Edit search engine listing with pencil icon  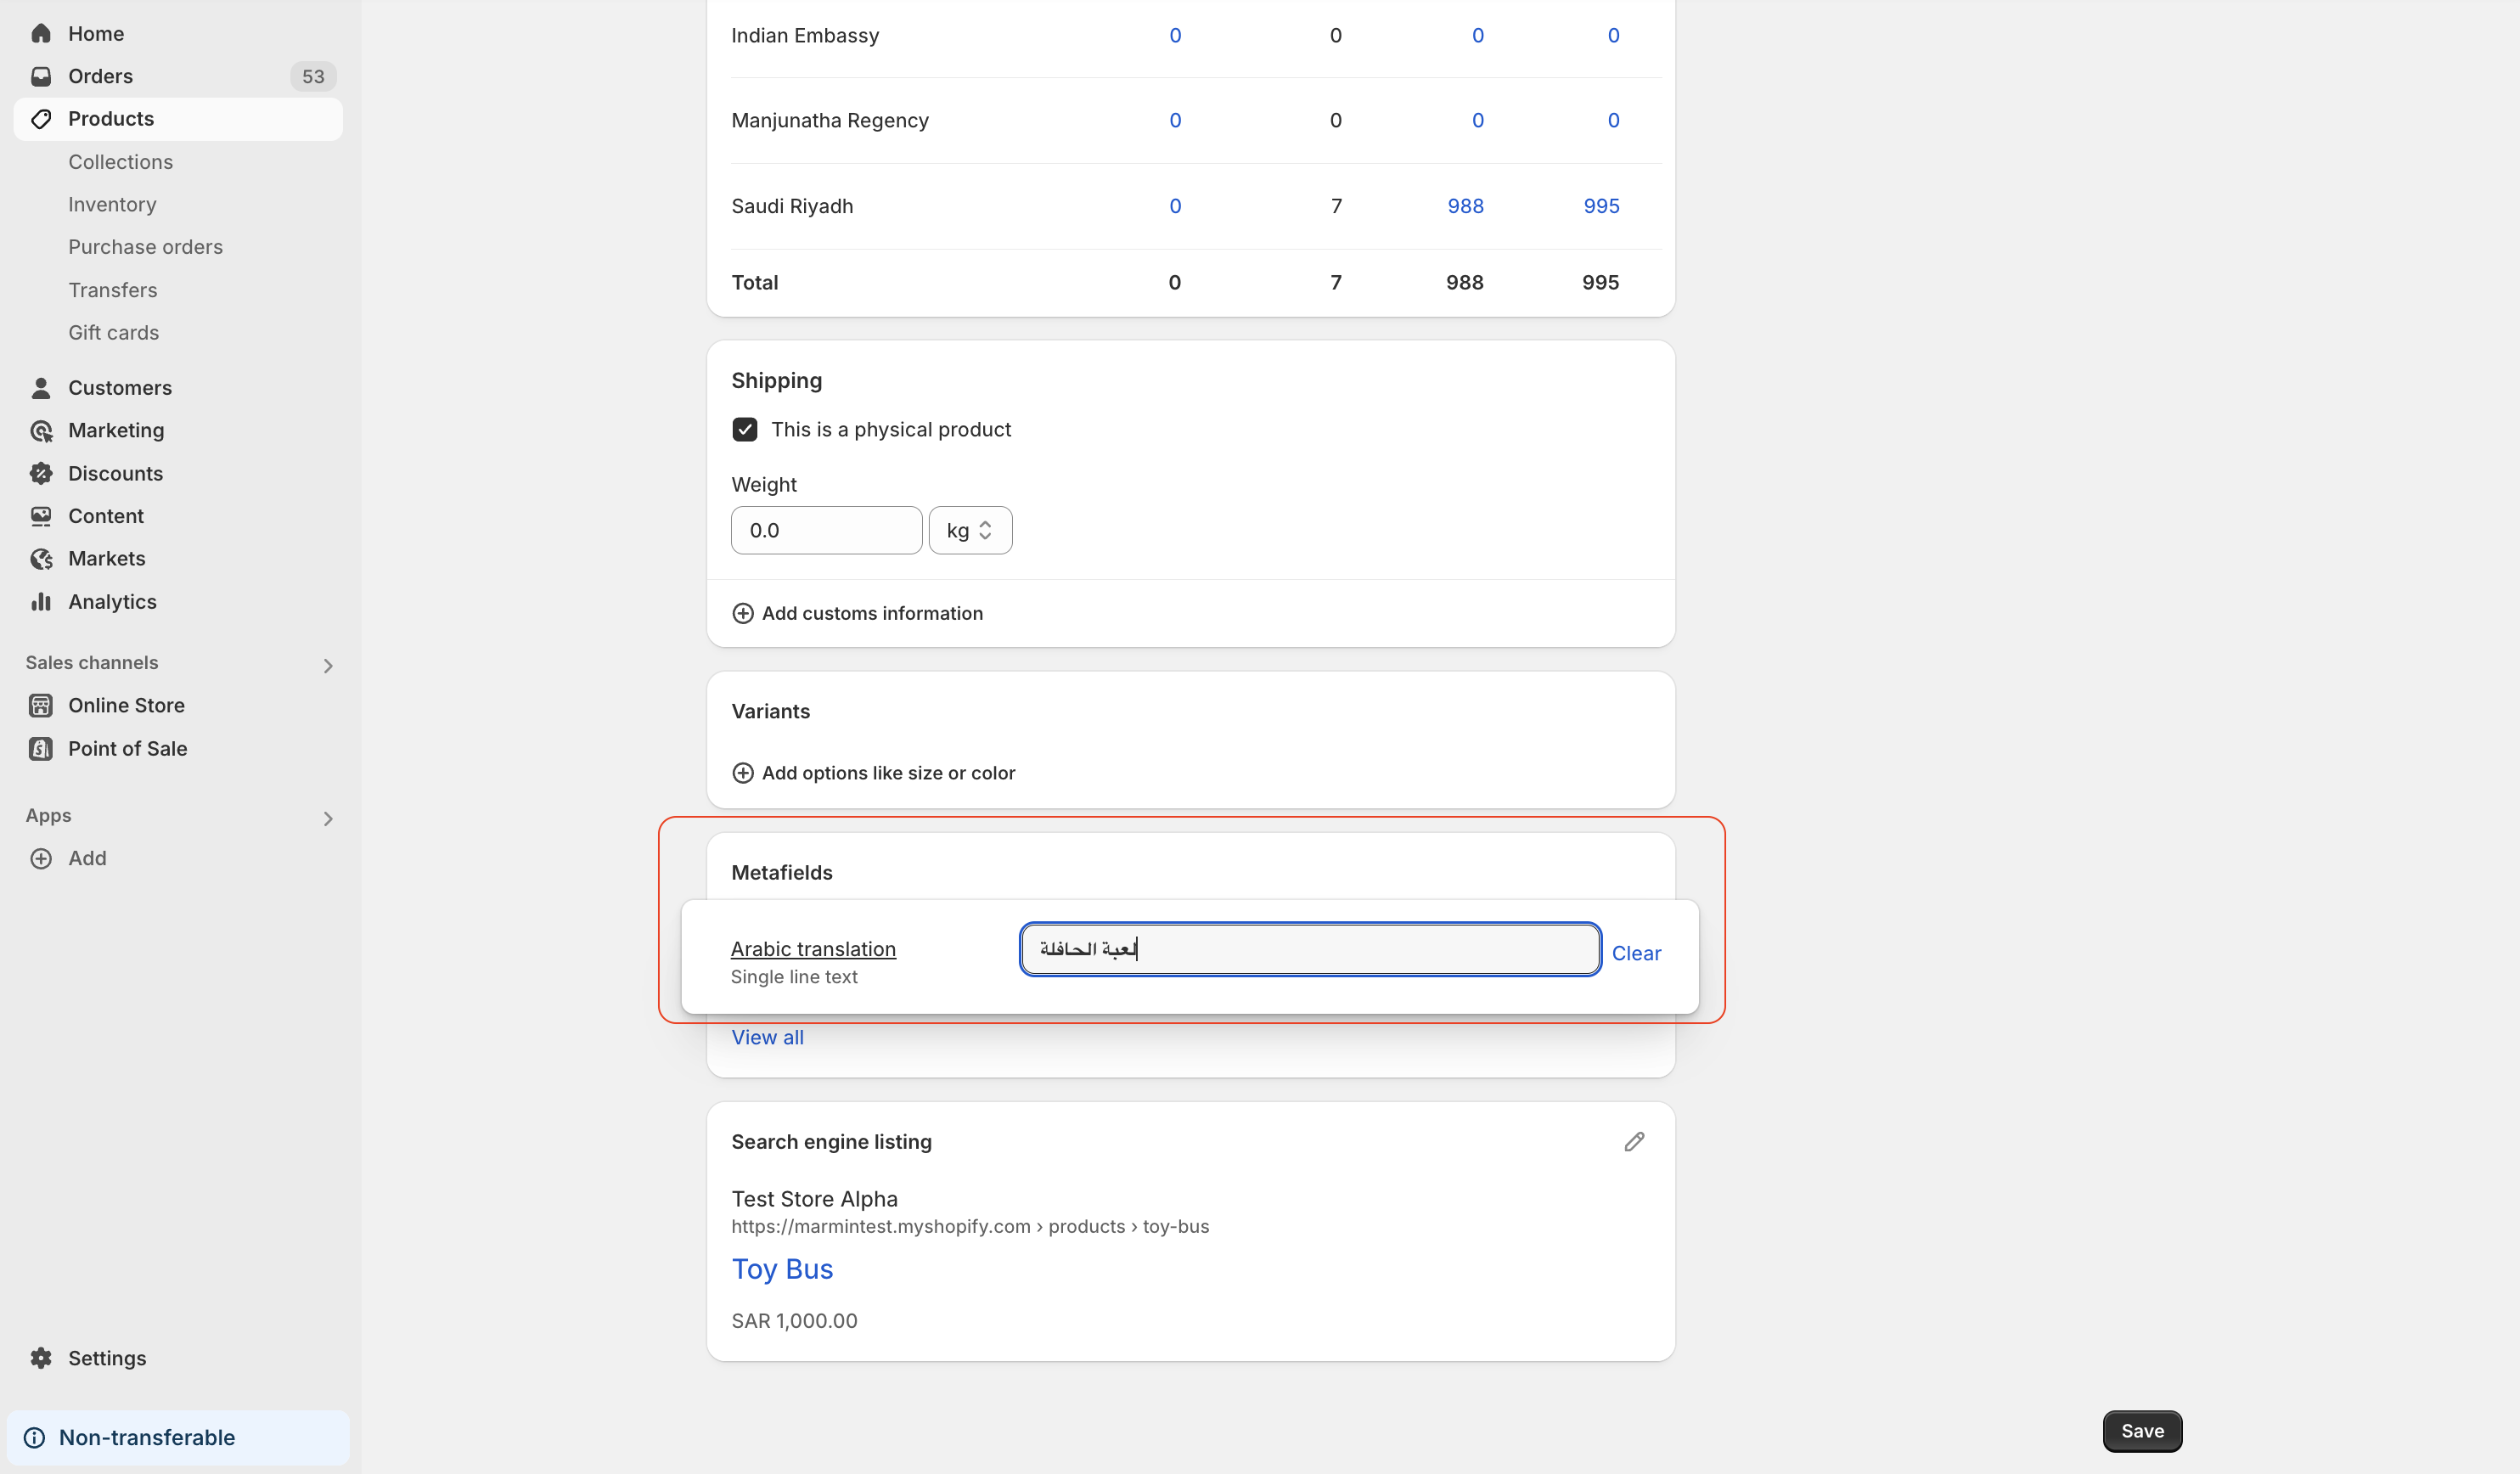coord(1634,1142)
